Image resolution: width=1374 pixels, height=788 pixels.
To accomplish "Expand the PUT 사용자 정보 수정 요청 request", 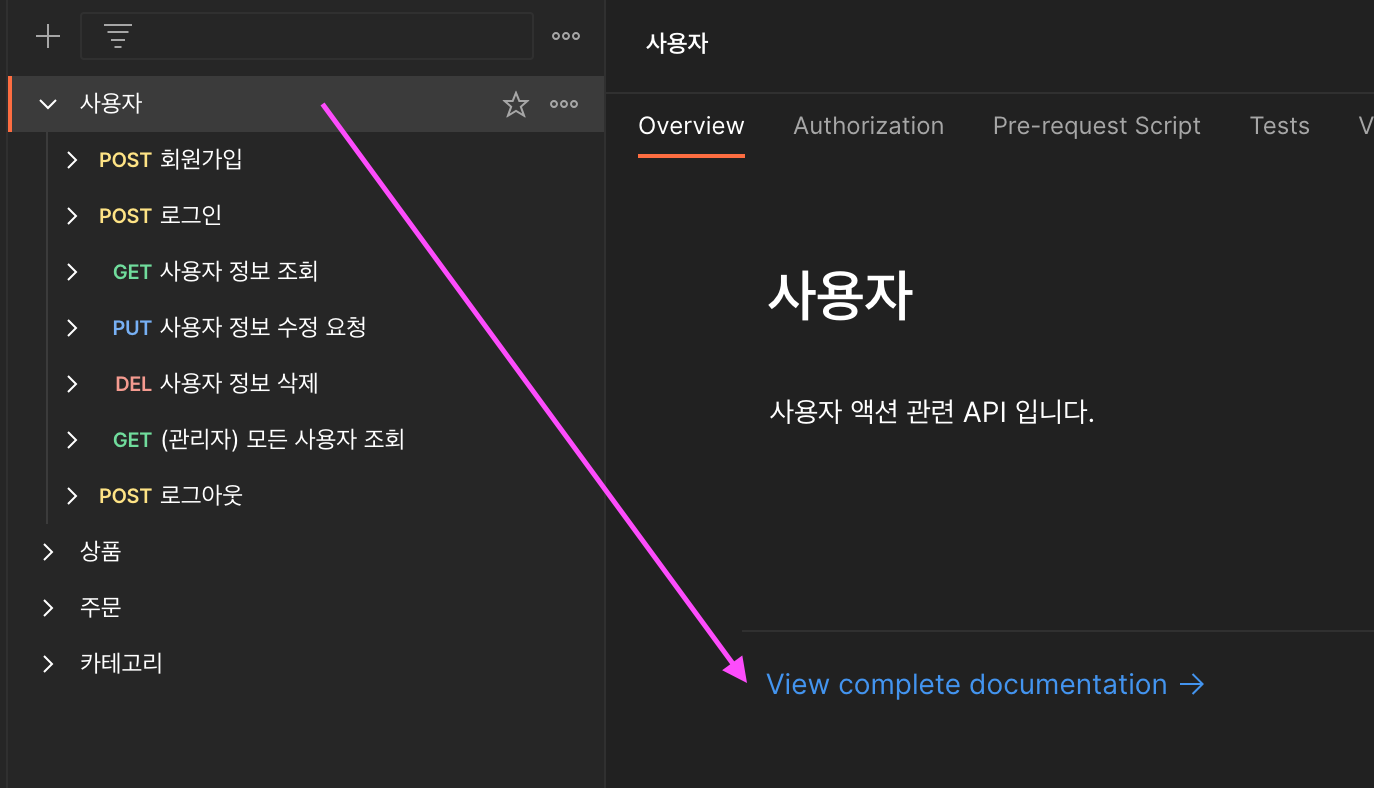I will 72,328.
